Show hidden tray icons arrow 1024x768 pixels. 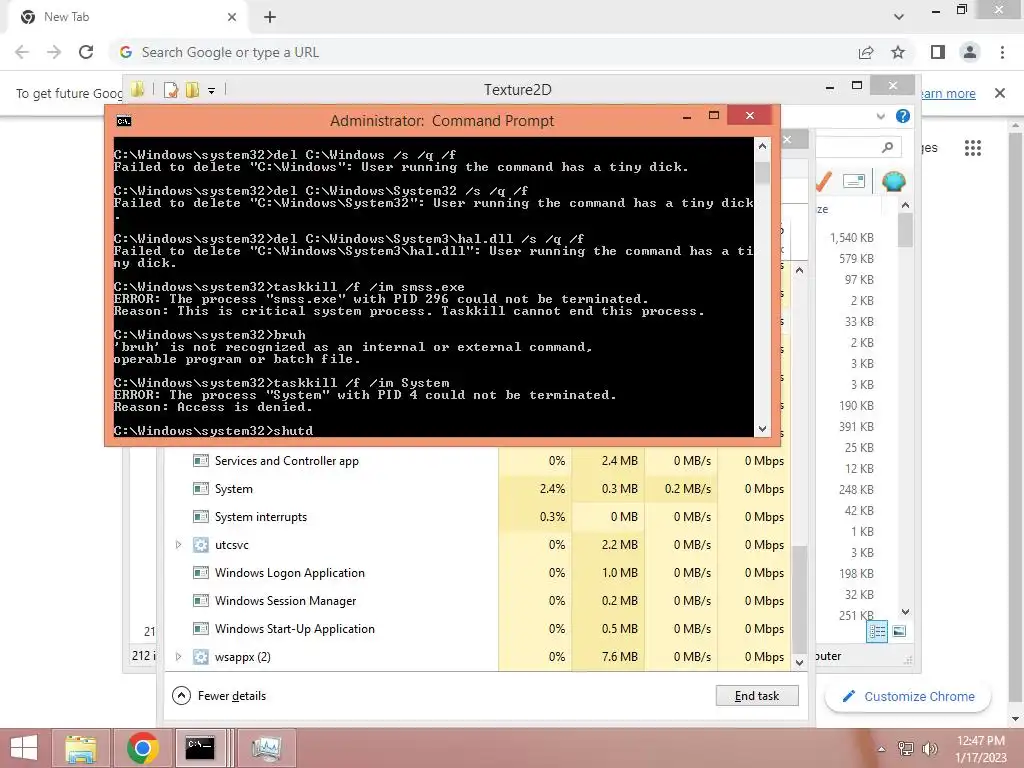881,749
